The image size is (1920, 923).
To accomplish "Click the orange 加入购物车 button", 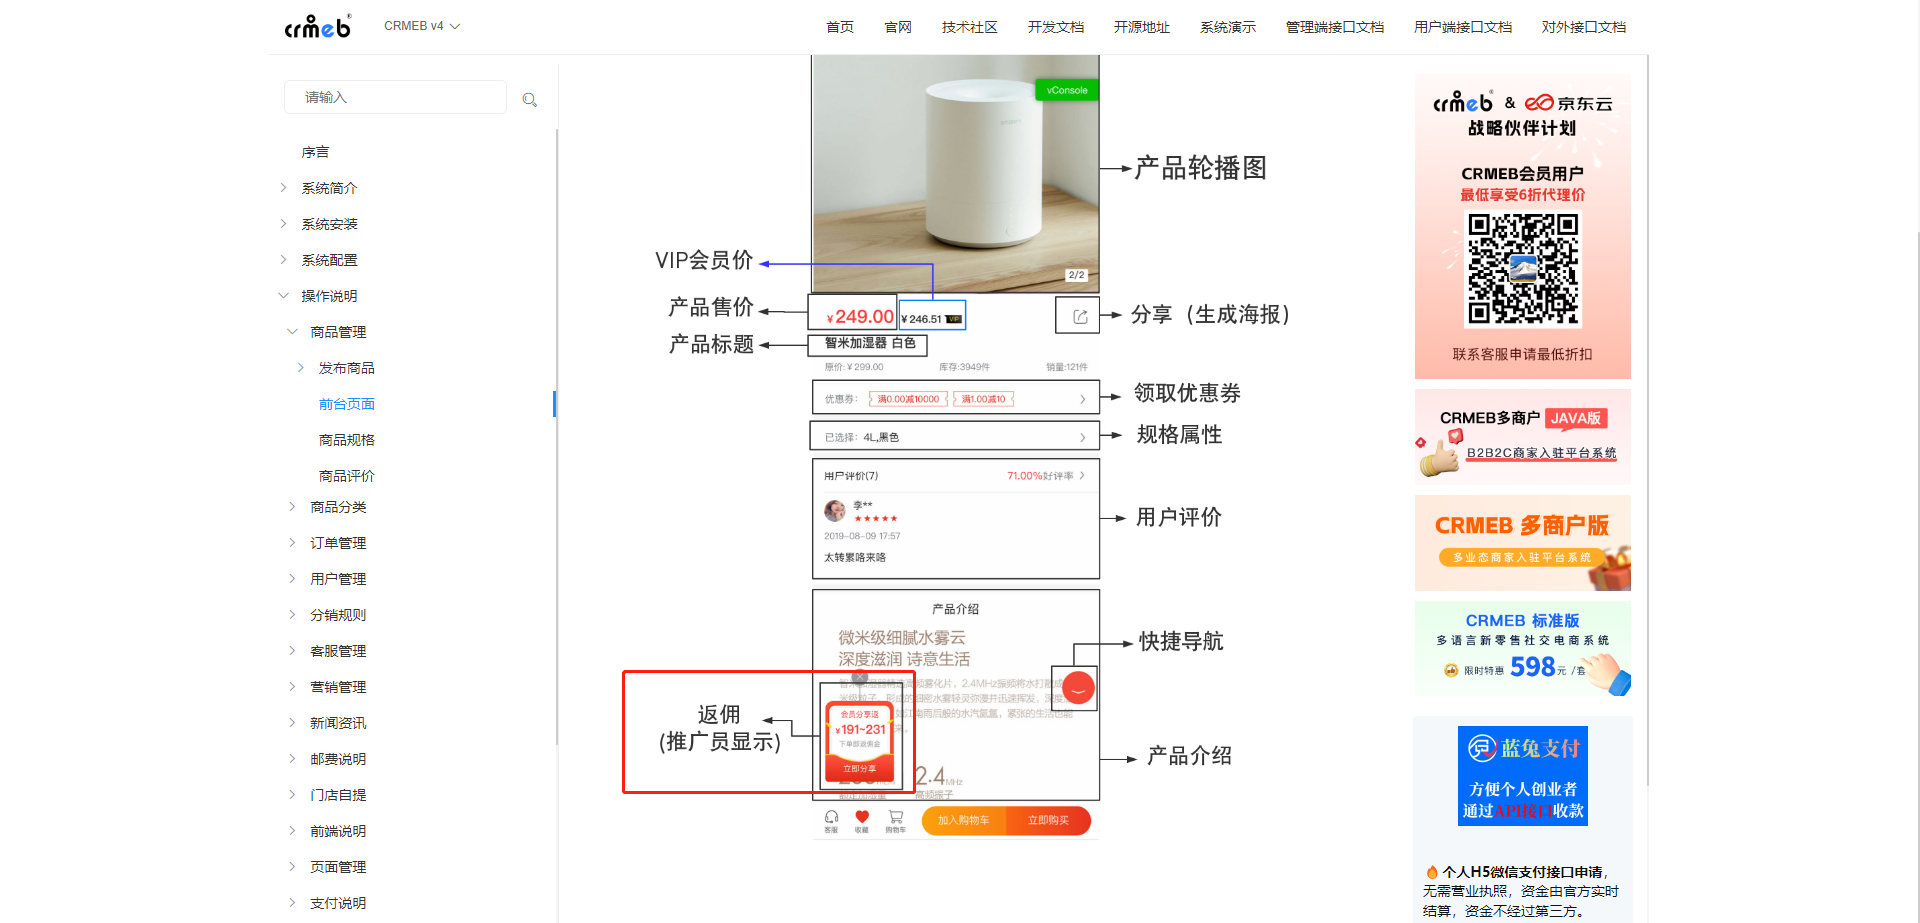I will pos(963,820).
